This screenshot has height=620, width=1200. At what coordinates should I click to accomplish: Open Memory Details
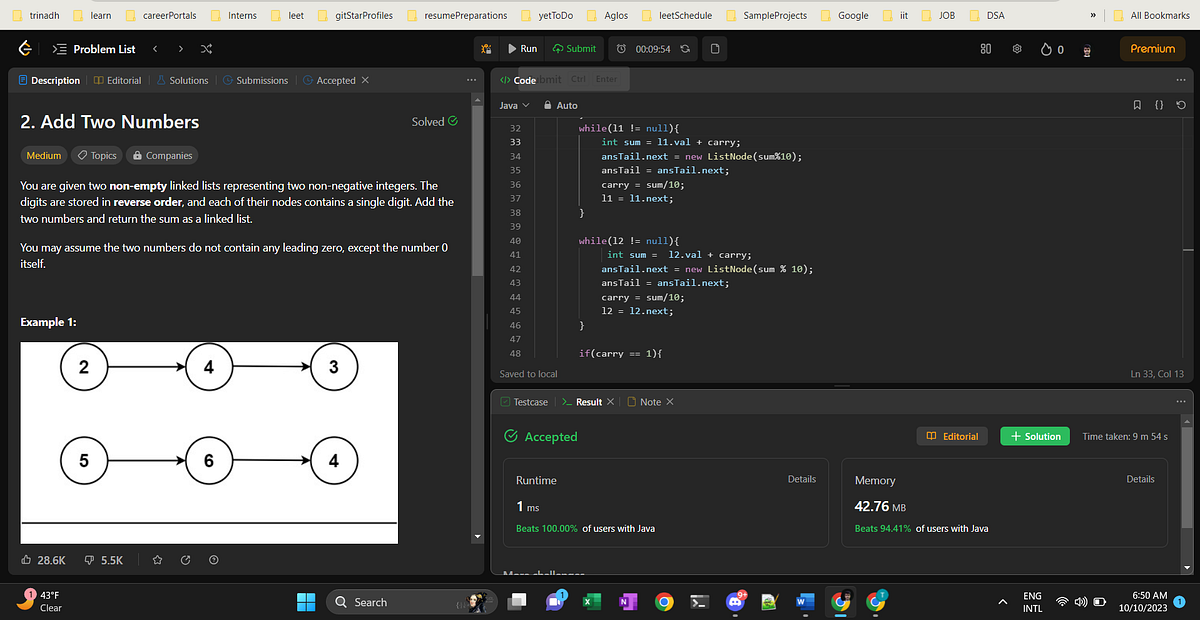pos(1141,479)
